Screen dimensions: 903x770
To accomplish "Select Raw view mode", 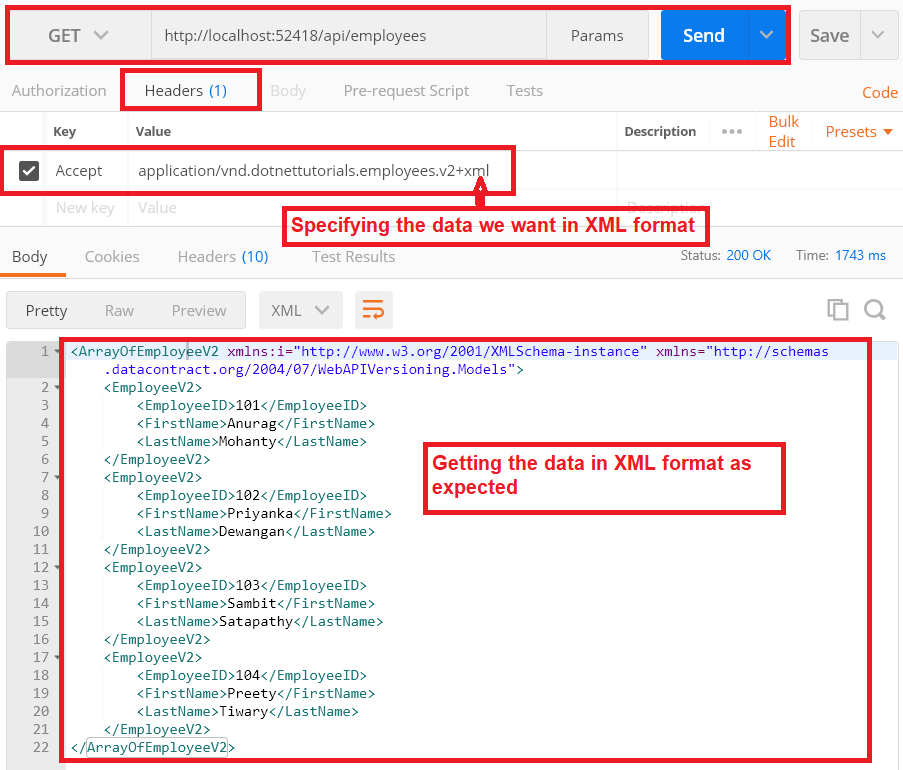I will click(x=119, y=311).
